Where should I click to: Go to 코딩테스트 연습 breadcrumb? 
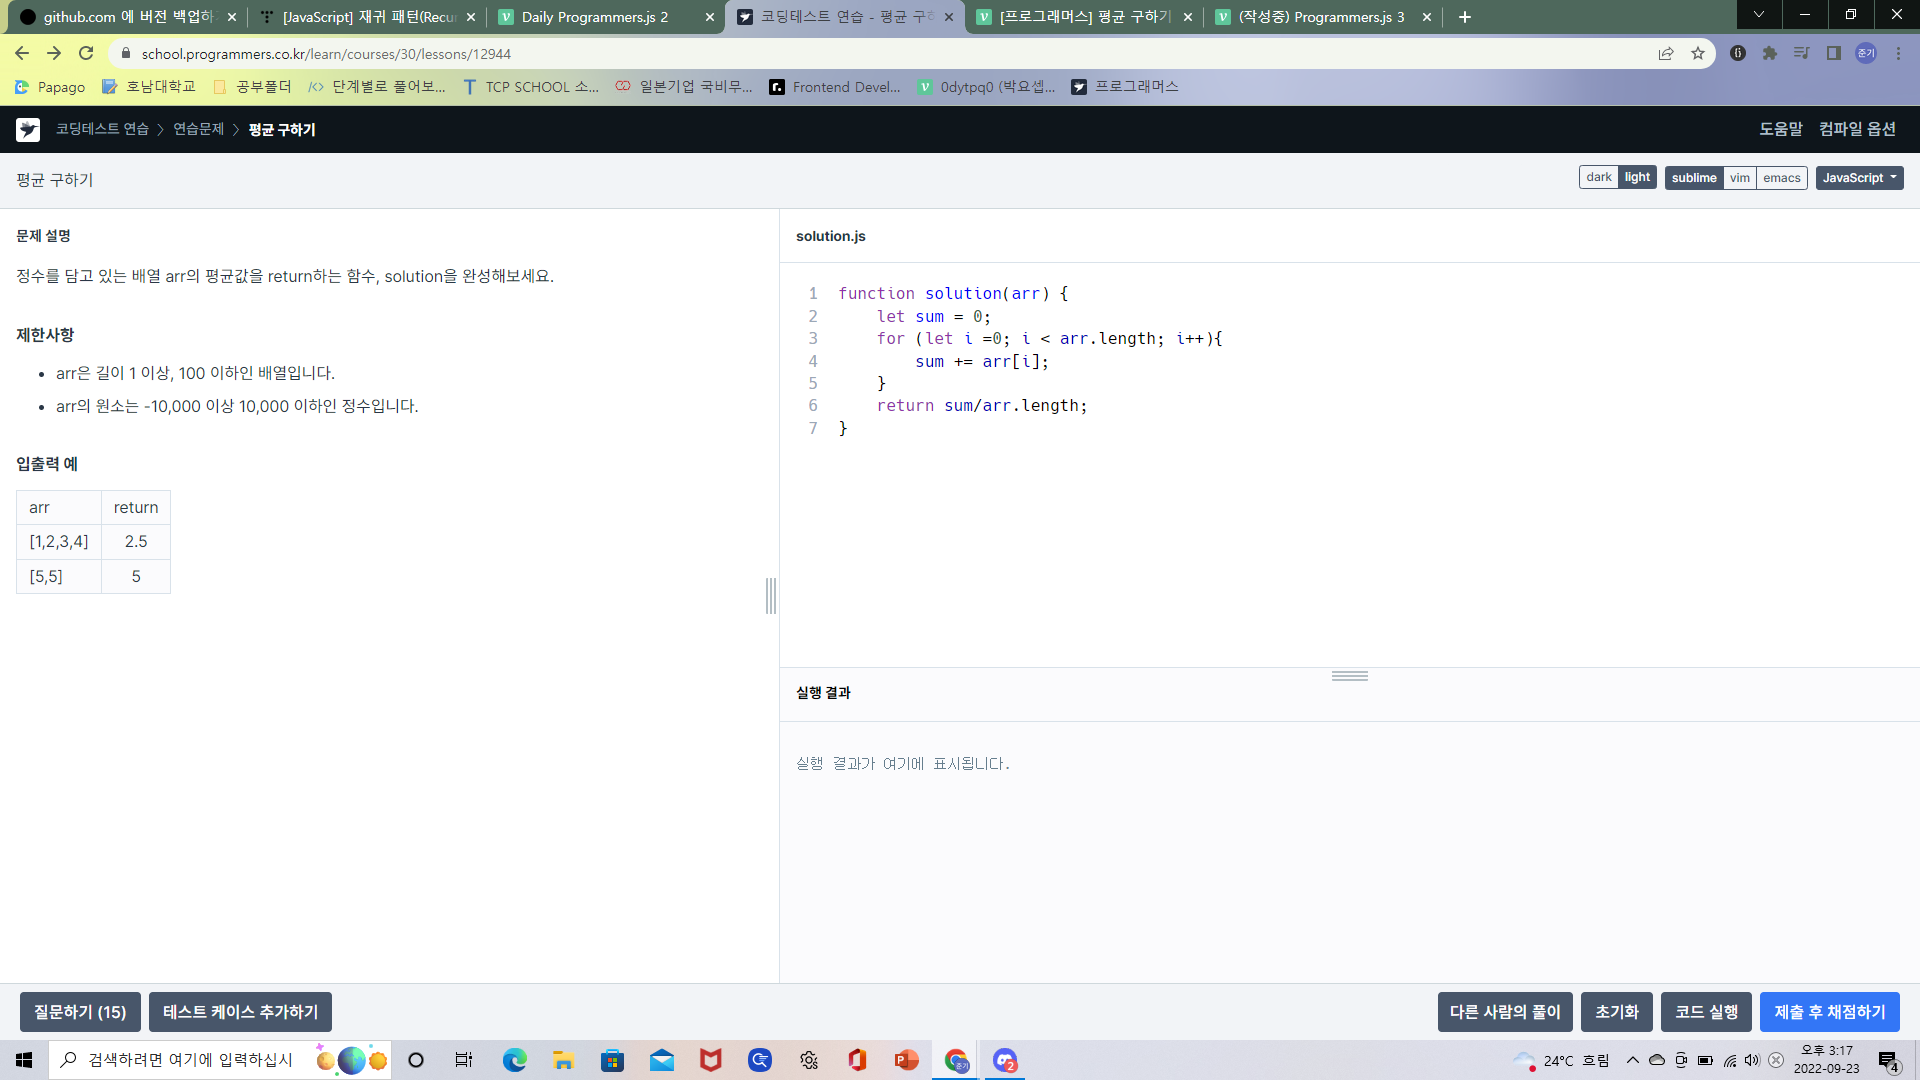pyautogui.click(x=102, y=129)
